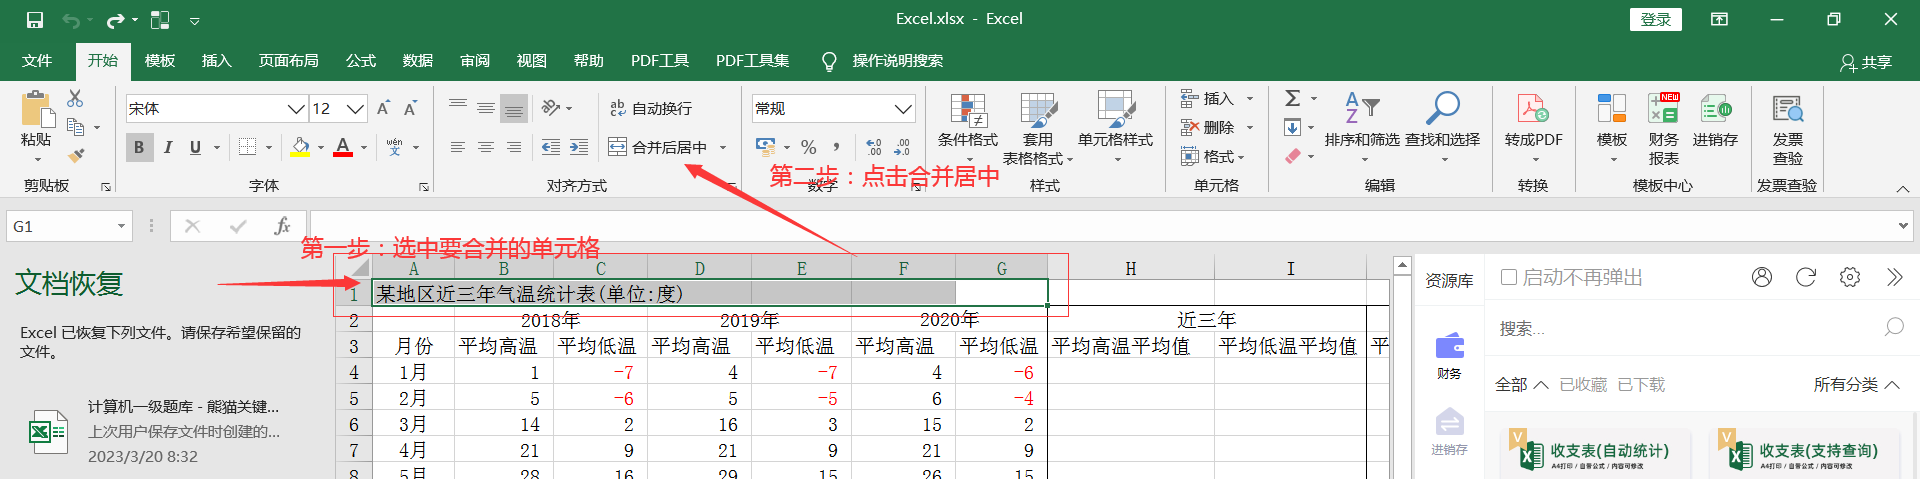This screenshot has width=1920, height=479.
Task: Click the Format Painter brush icon
Action: [x=75, y=155]
